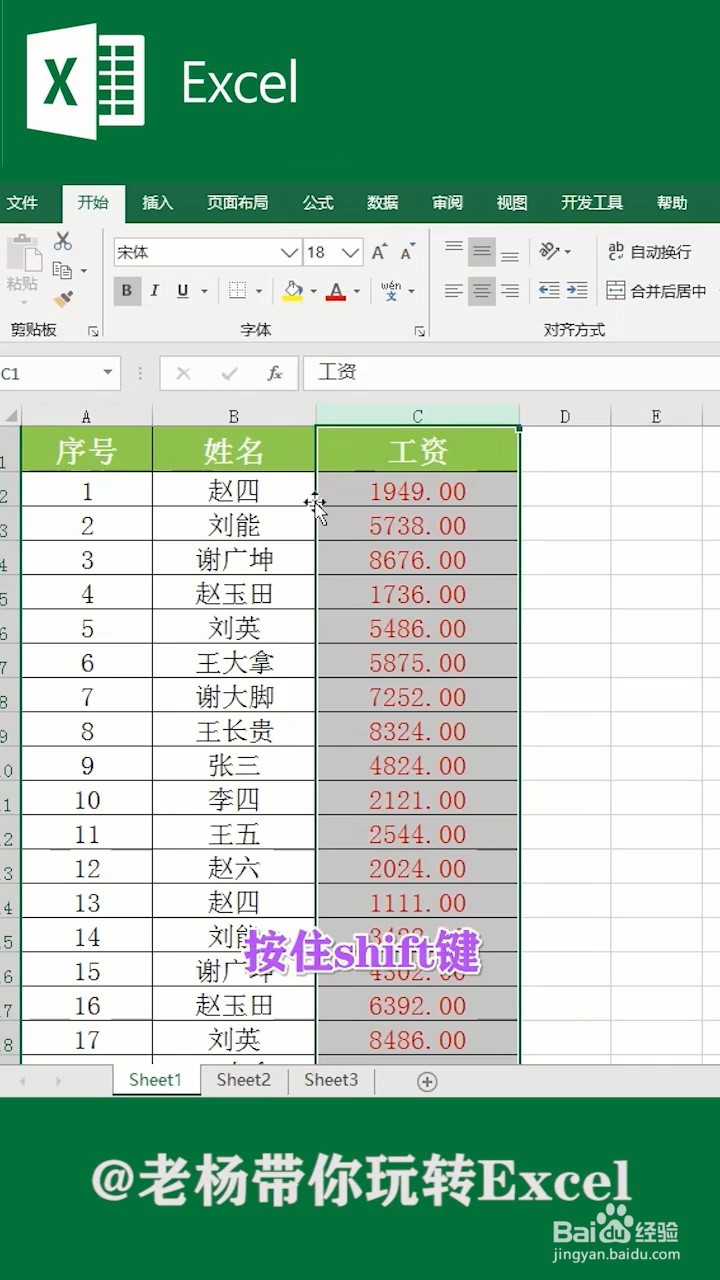Screen dimensions: 720x1280
Task: Open font size dropdown showing 18
Action: tap(351, 252)
